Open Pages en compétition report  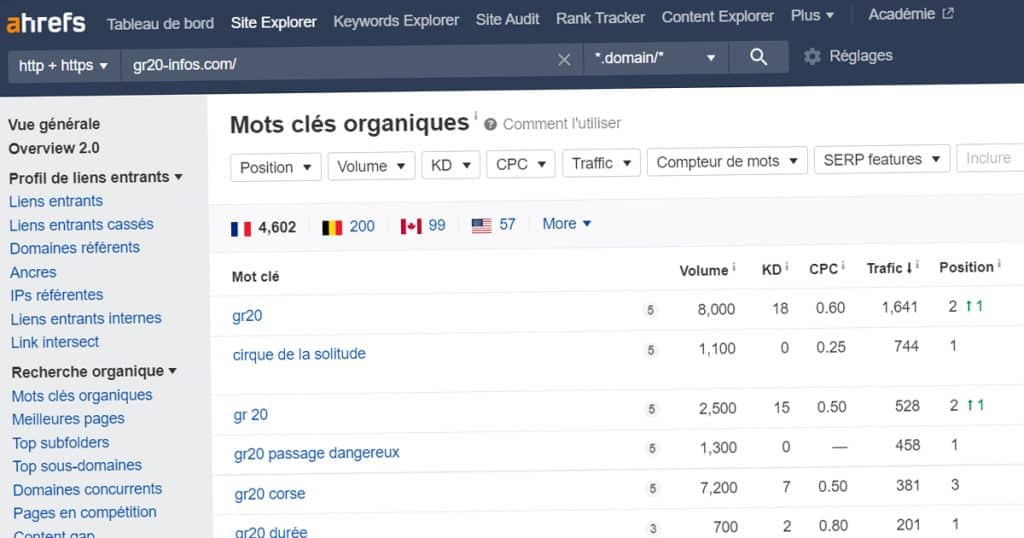point(85,513)
